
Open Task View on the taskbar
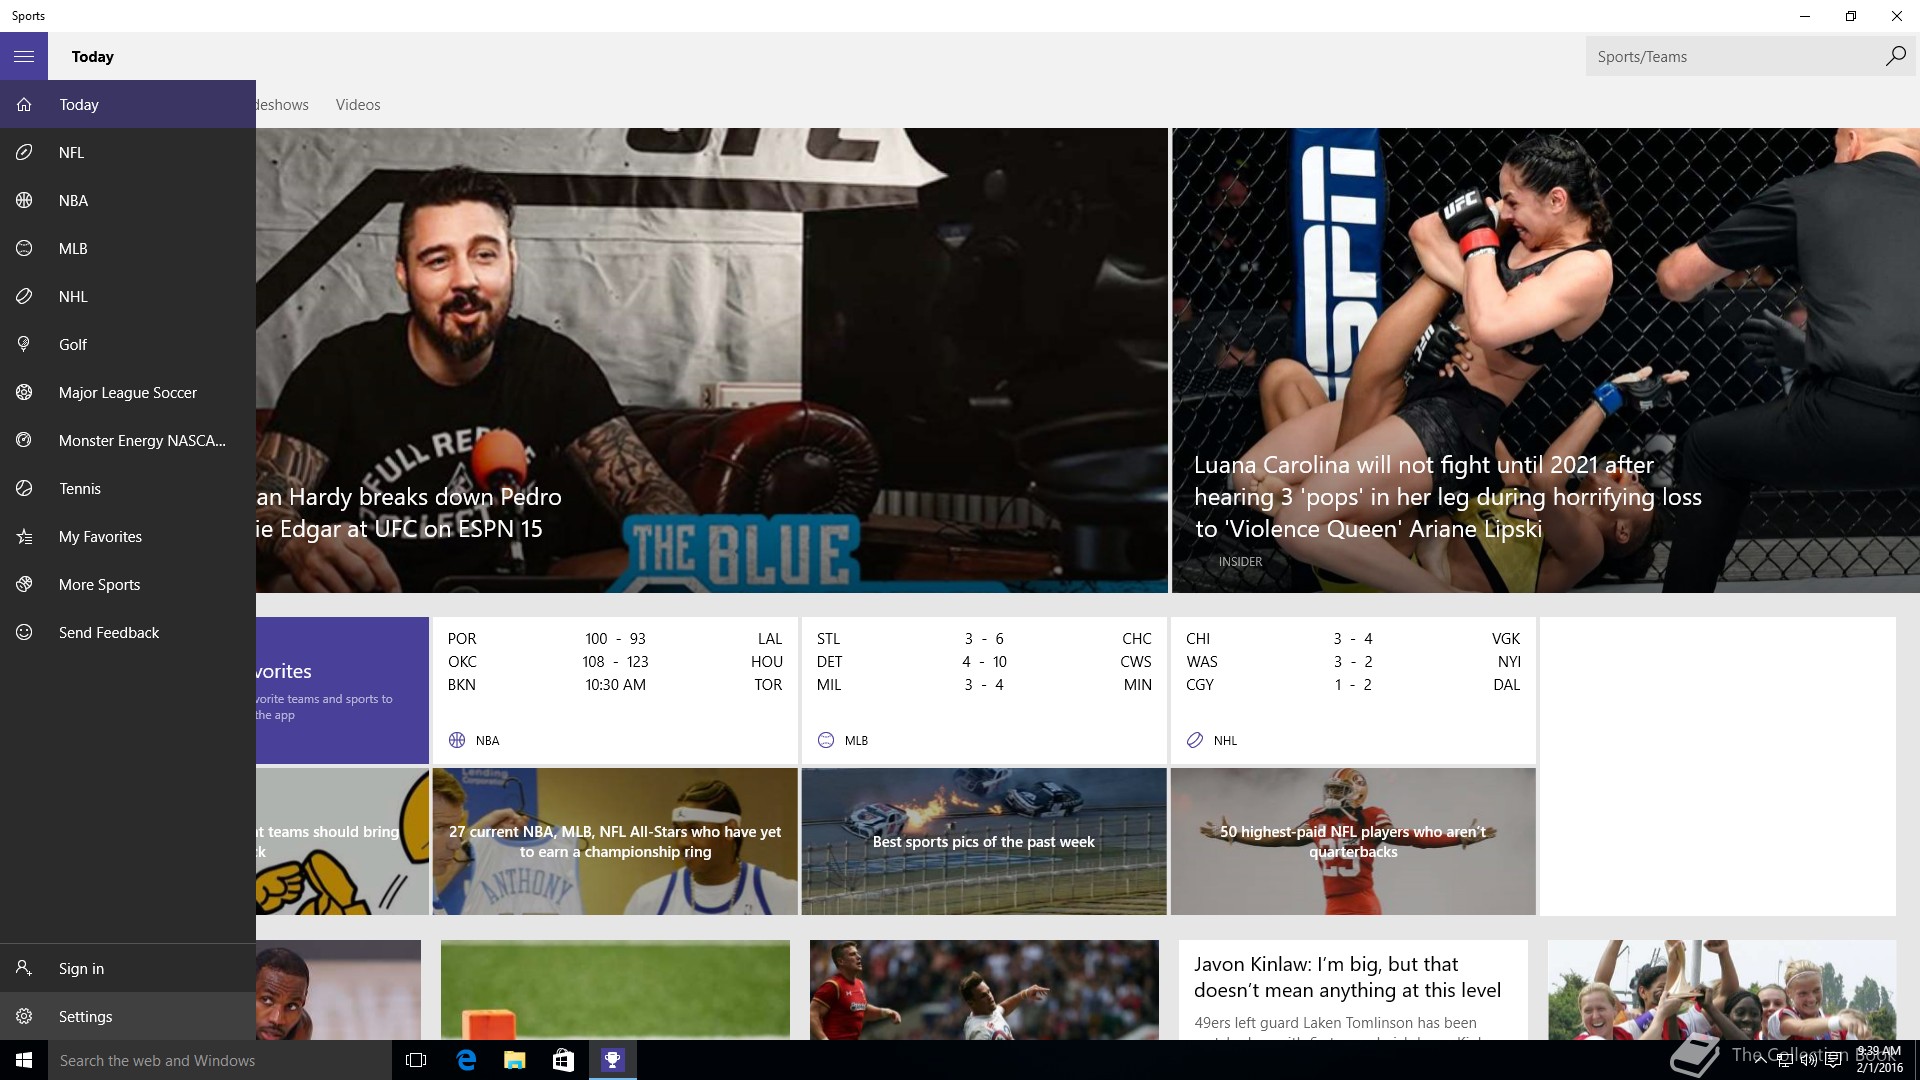point(416,1060)
